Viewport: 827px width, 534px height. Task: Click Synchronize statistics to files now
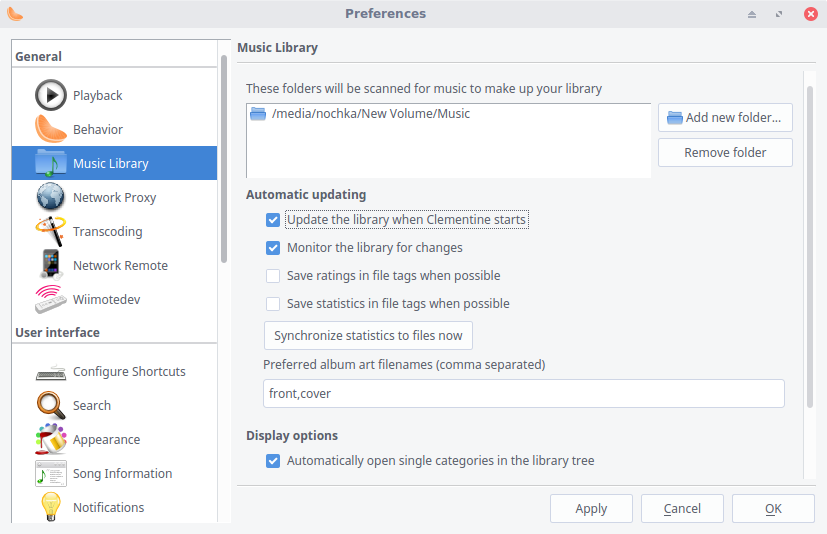tap(368, 336)
